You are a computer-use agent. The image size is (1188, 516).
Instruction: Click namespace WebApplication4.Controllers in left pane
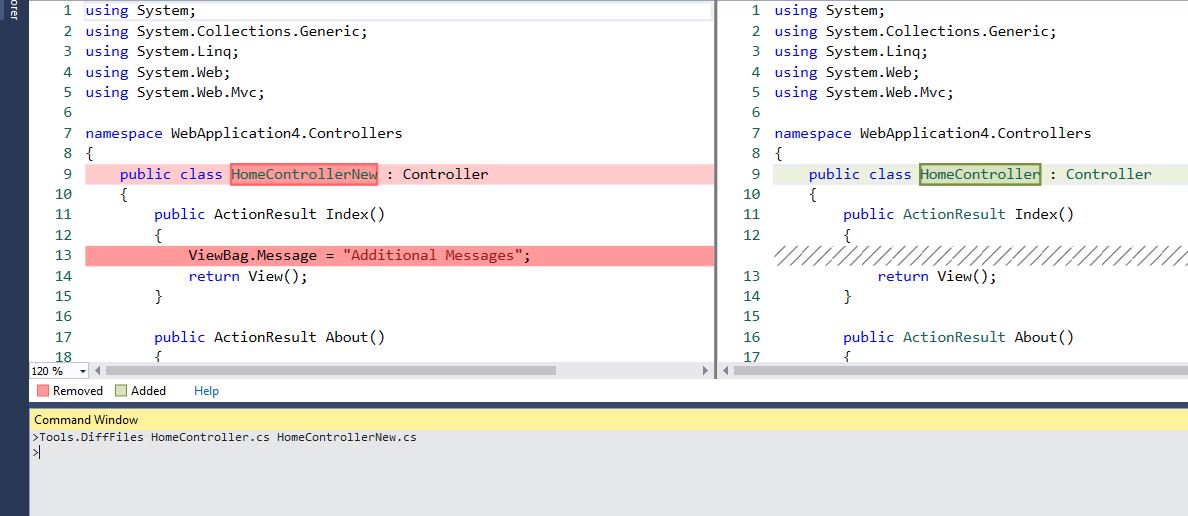244,133
